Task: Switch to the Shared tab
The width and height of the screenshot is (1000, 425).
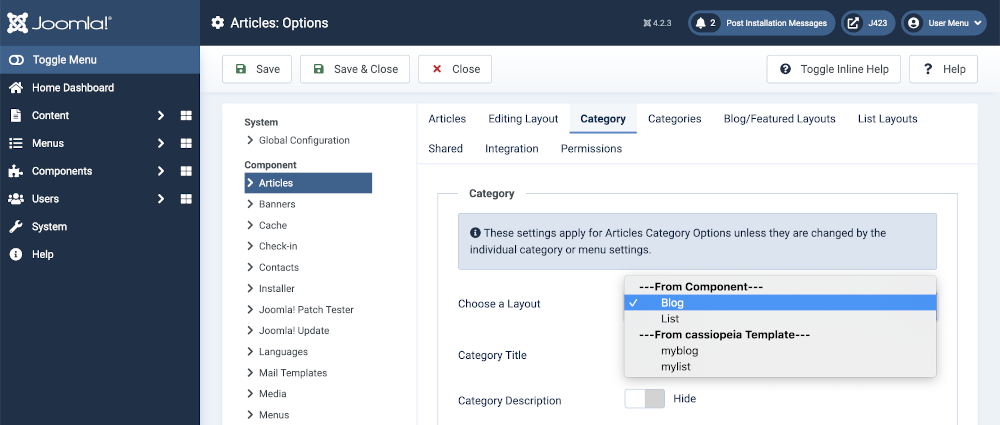Action: (x=445, y=149)
